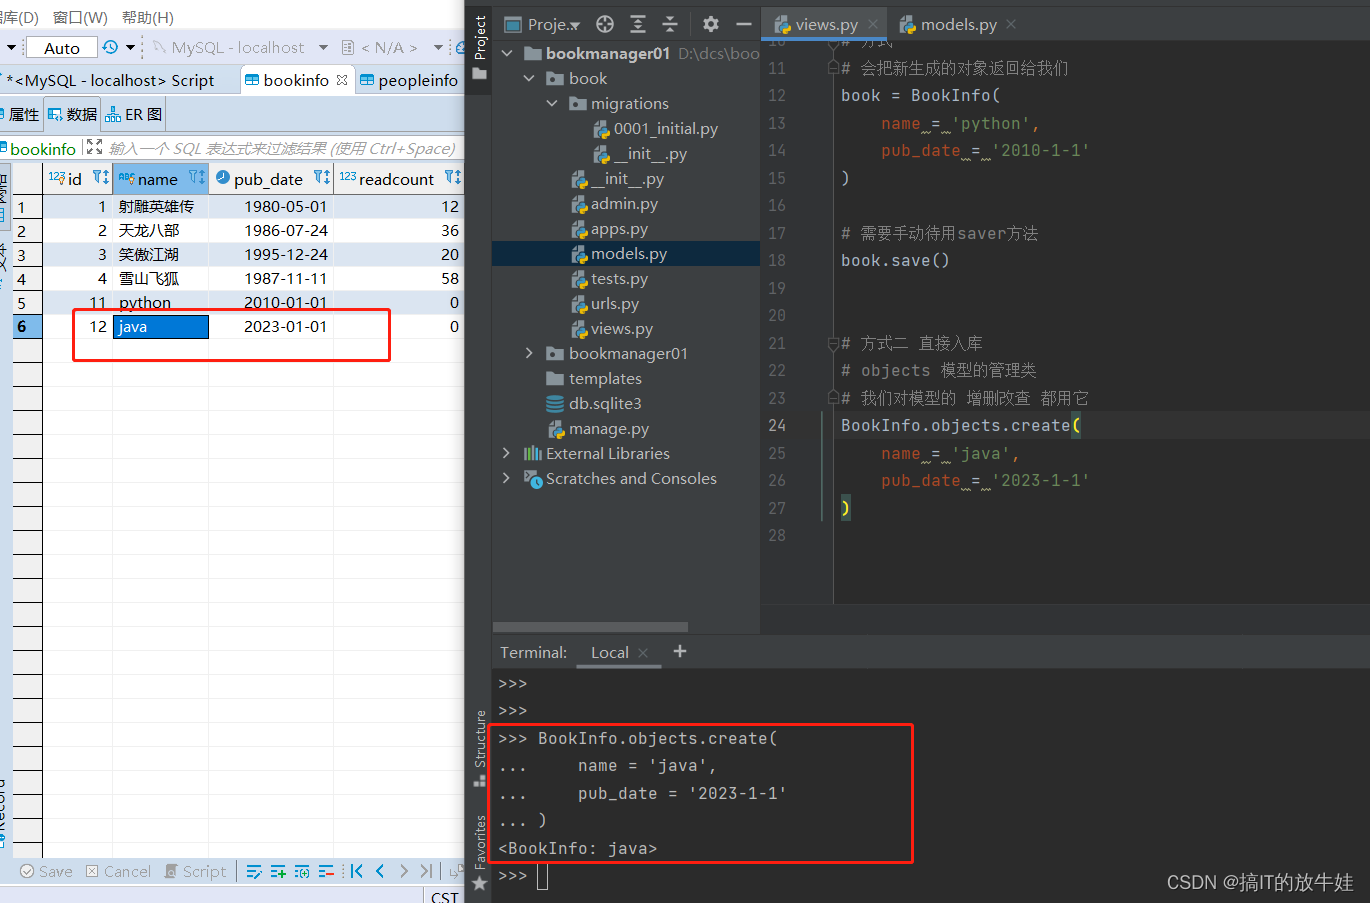This screenshot has height=903, width=1370.
Task: Locate current file in PyCharm Project panel
Action: coord(605,24)
